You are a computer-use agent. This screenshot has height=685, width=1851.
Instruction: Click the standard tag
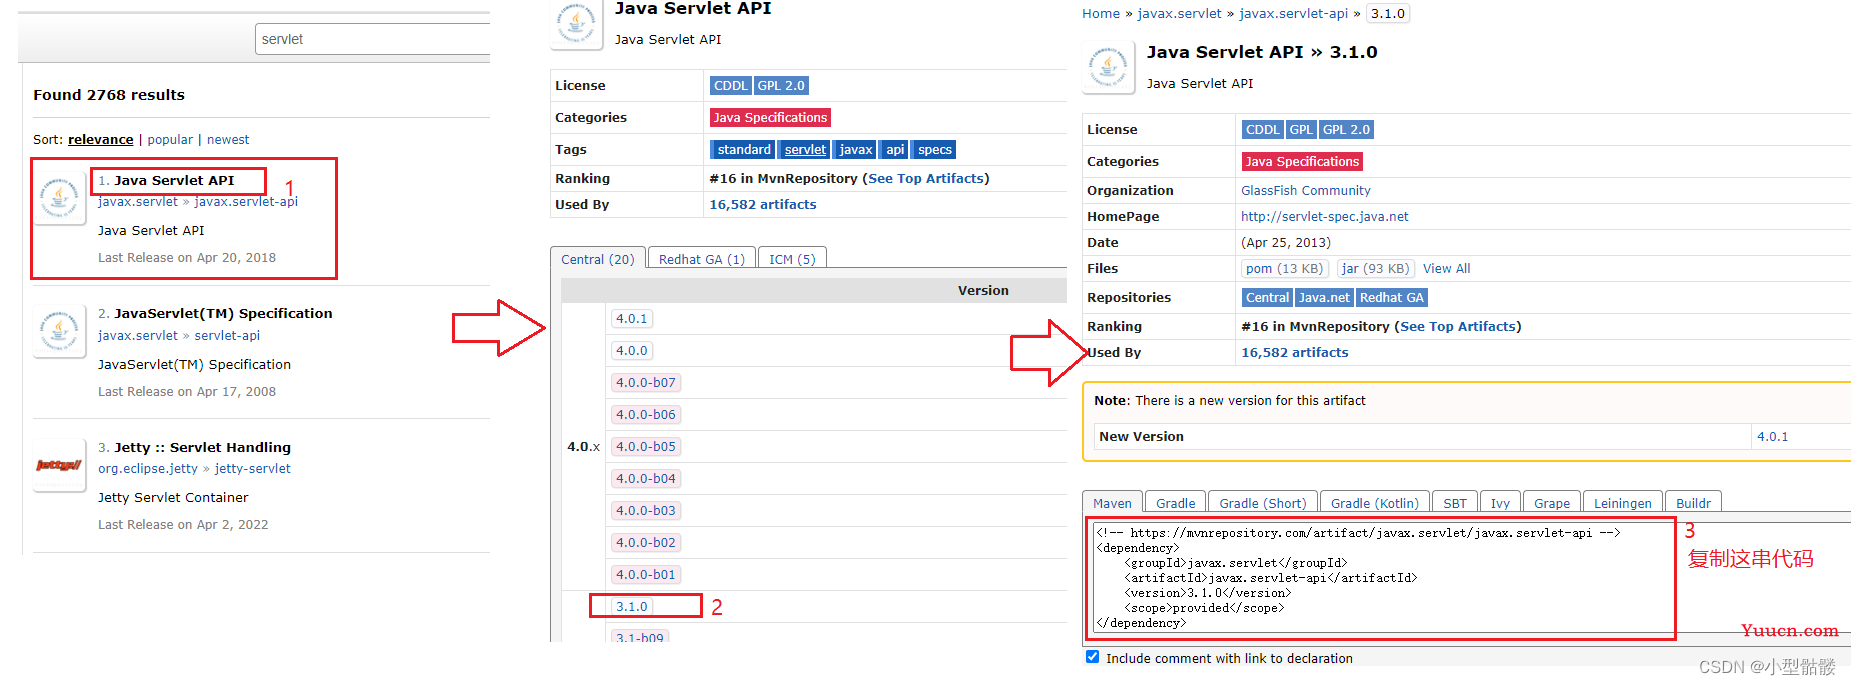744,150
